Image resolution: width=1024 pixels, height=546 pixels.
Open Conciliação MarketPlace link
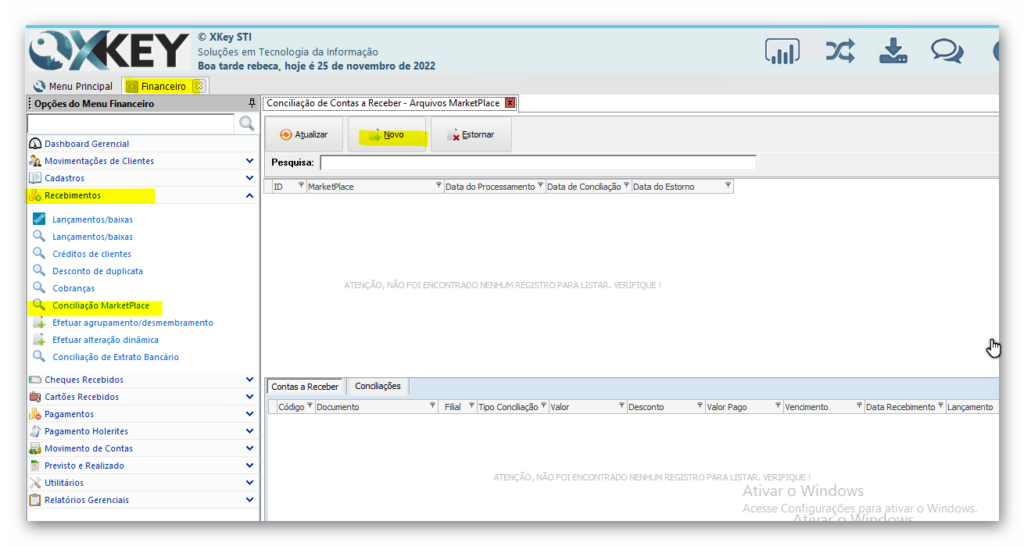[x=101, y=305]
